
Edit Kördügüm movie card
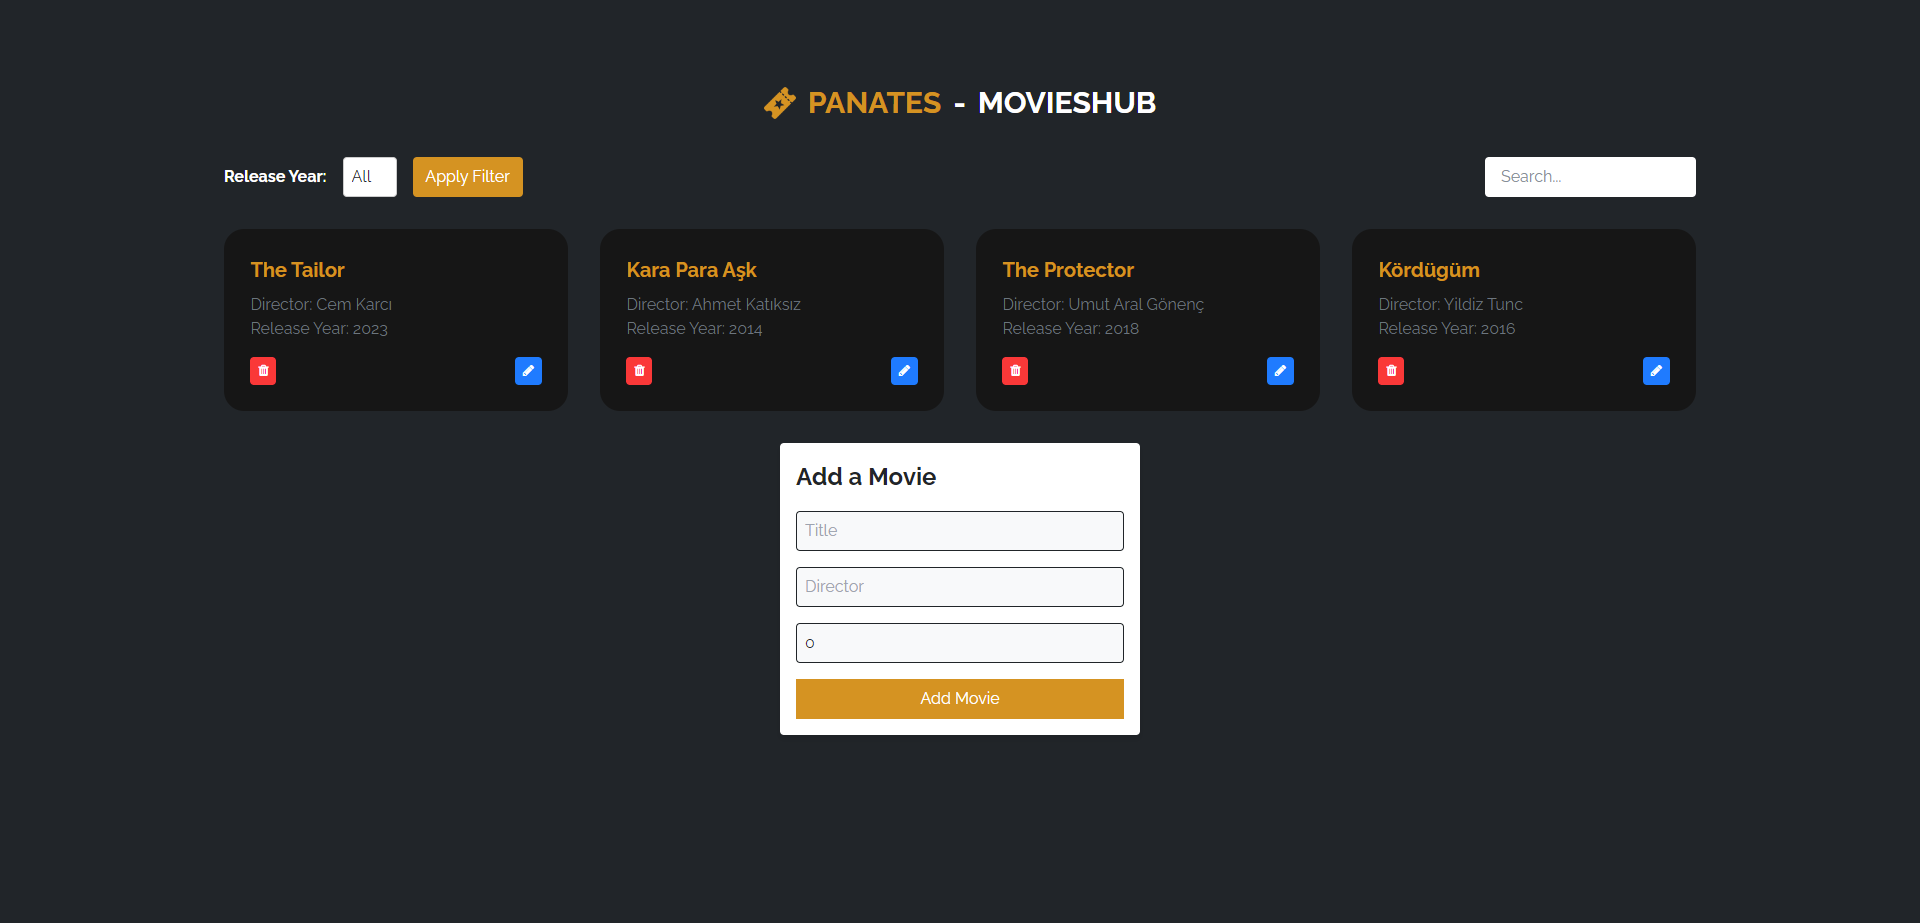point(1656,371)
